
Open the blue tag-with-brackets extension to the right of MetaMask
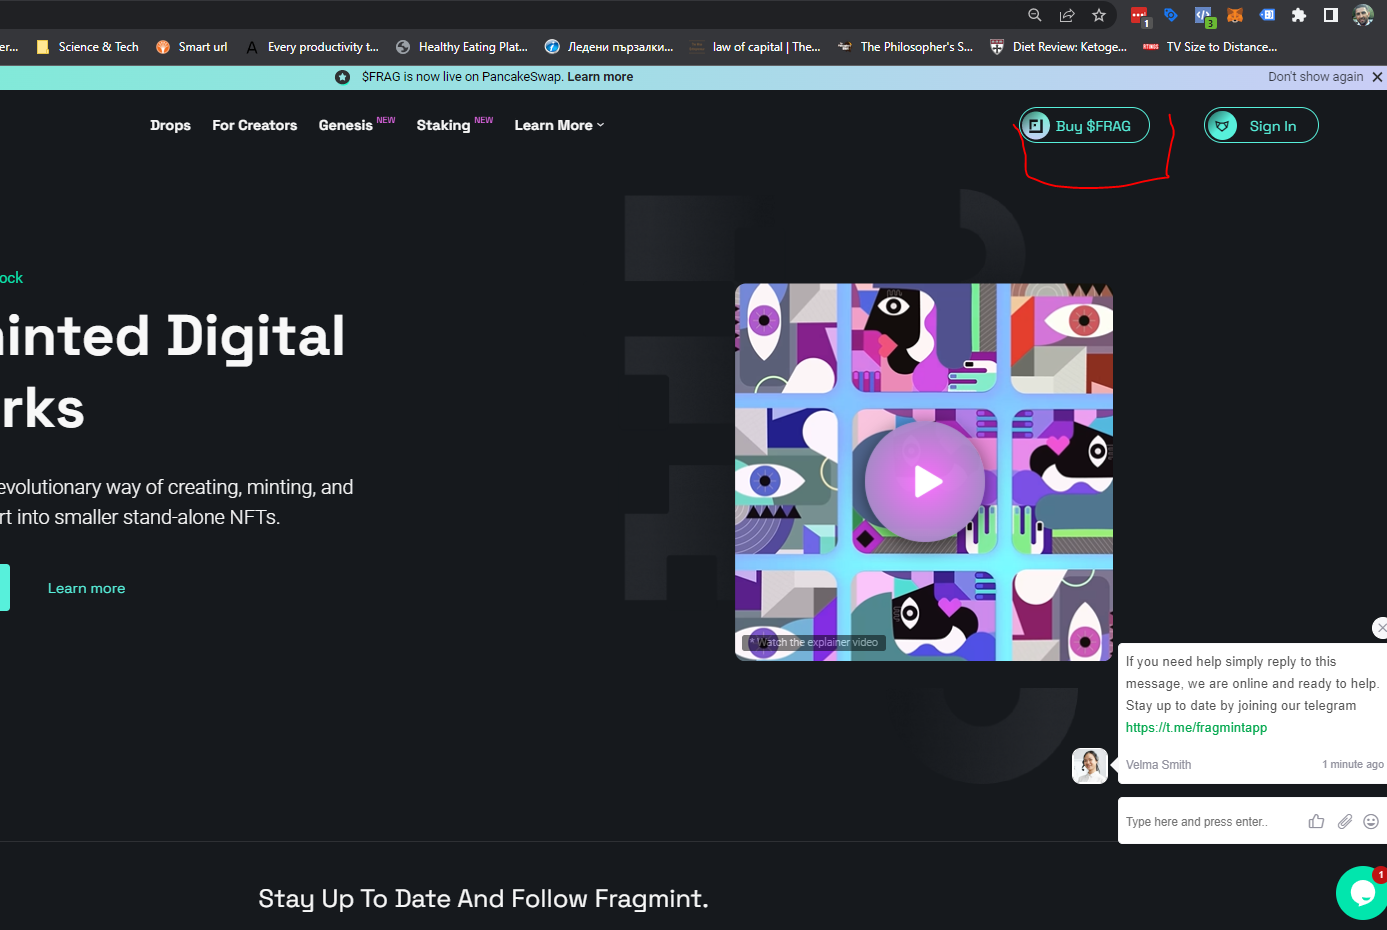click(x=1267, y=15)
